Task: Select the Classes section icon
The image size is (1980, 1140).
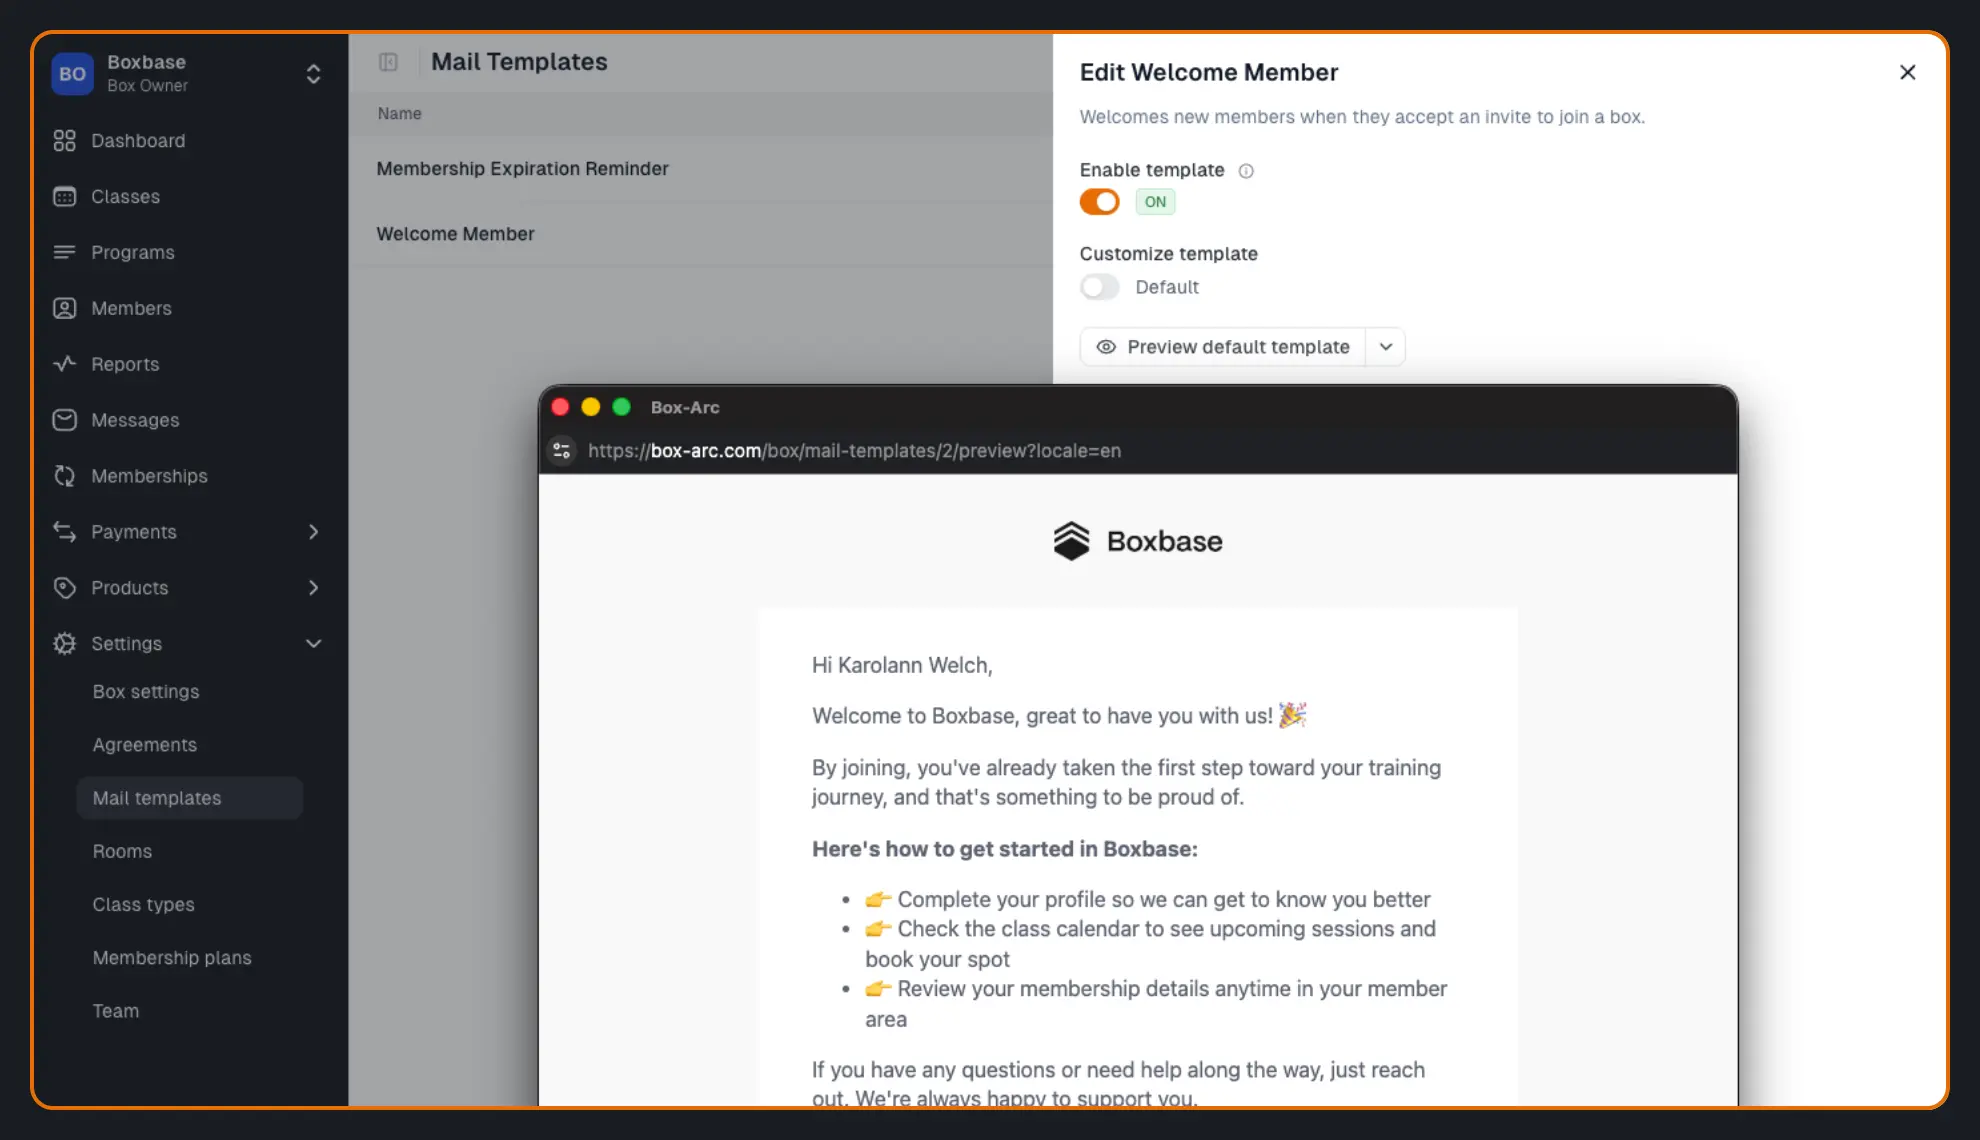Action: 65,196
